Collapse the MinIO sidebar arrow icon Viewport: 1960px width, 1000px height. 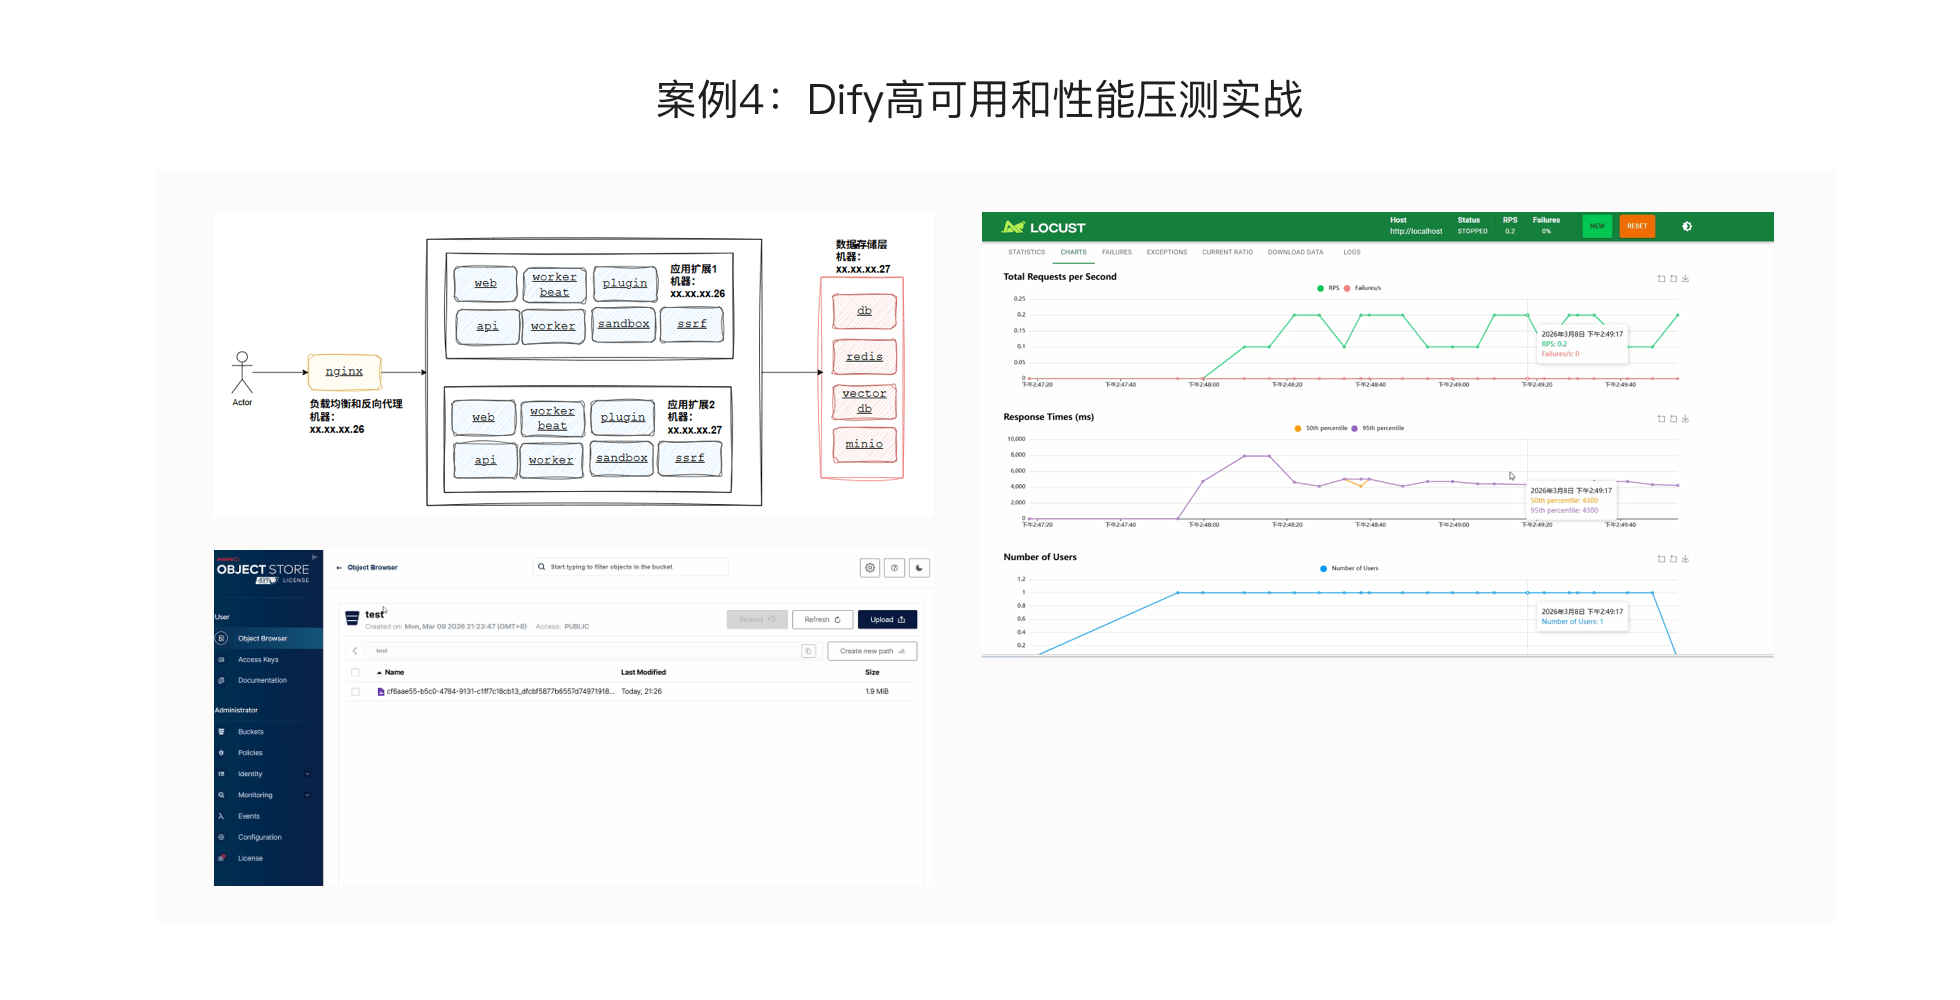tap(314, 557)
